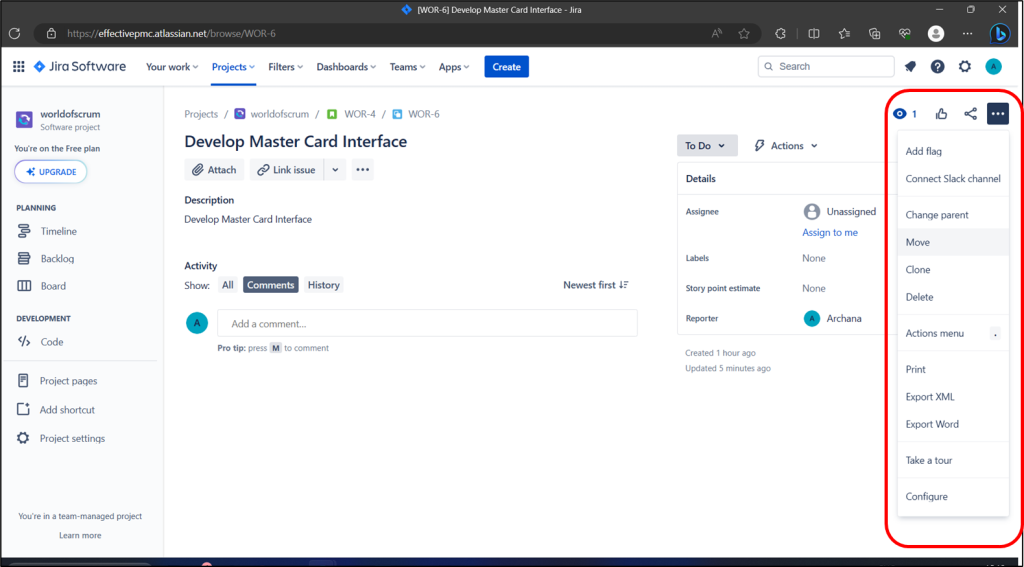Screen dimensions: 1024x567
Task: Open Timeline in the sidebar
Action: [58, 231]
